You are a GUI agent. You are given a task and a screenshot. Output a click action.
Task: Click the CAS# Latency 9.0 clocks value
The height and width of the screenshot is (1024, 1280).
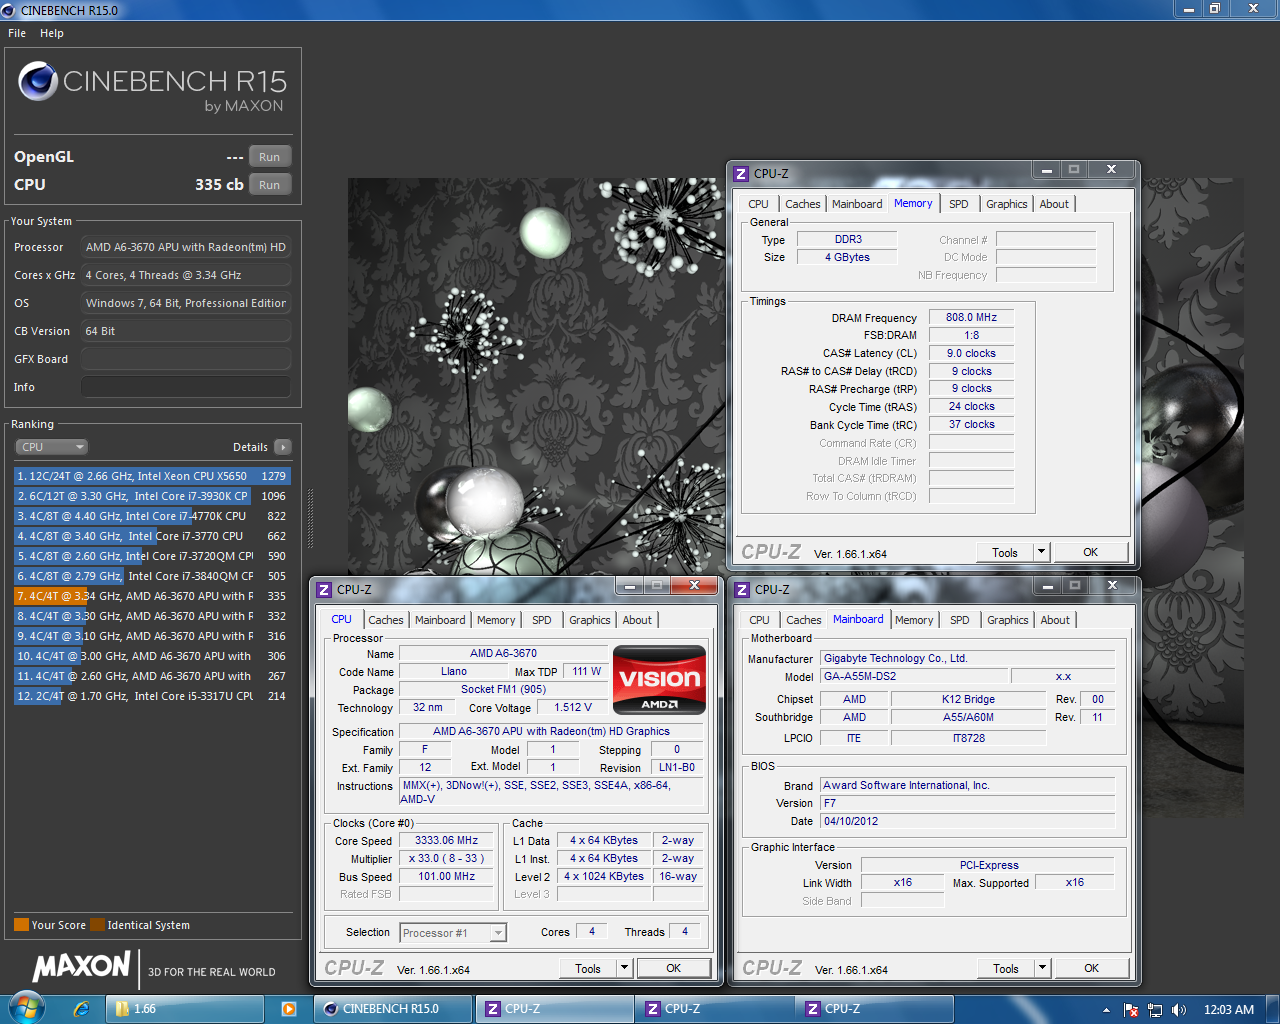(971, 353)
